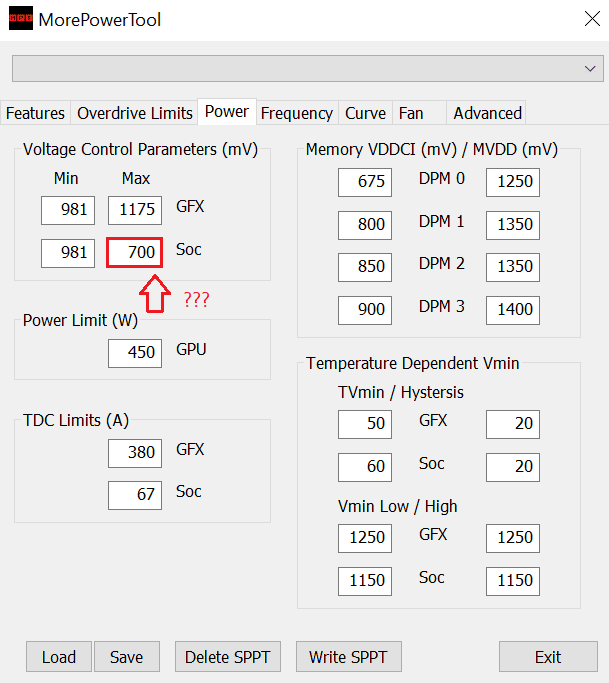The height and width of the screenshot is (683, 609).
Task: Click the TVmin / Hystersis heading
Action: pyautogui.click(x=401, y=392)
